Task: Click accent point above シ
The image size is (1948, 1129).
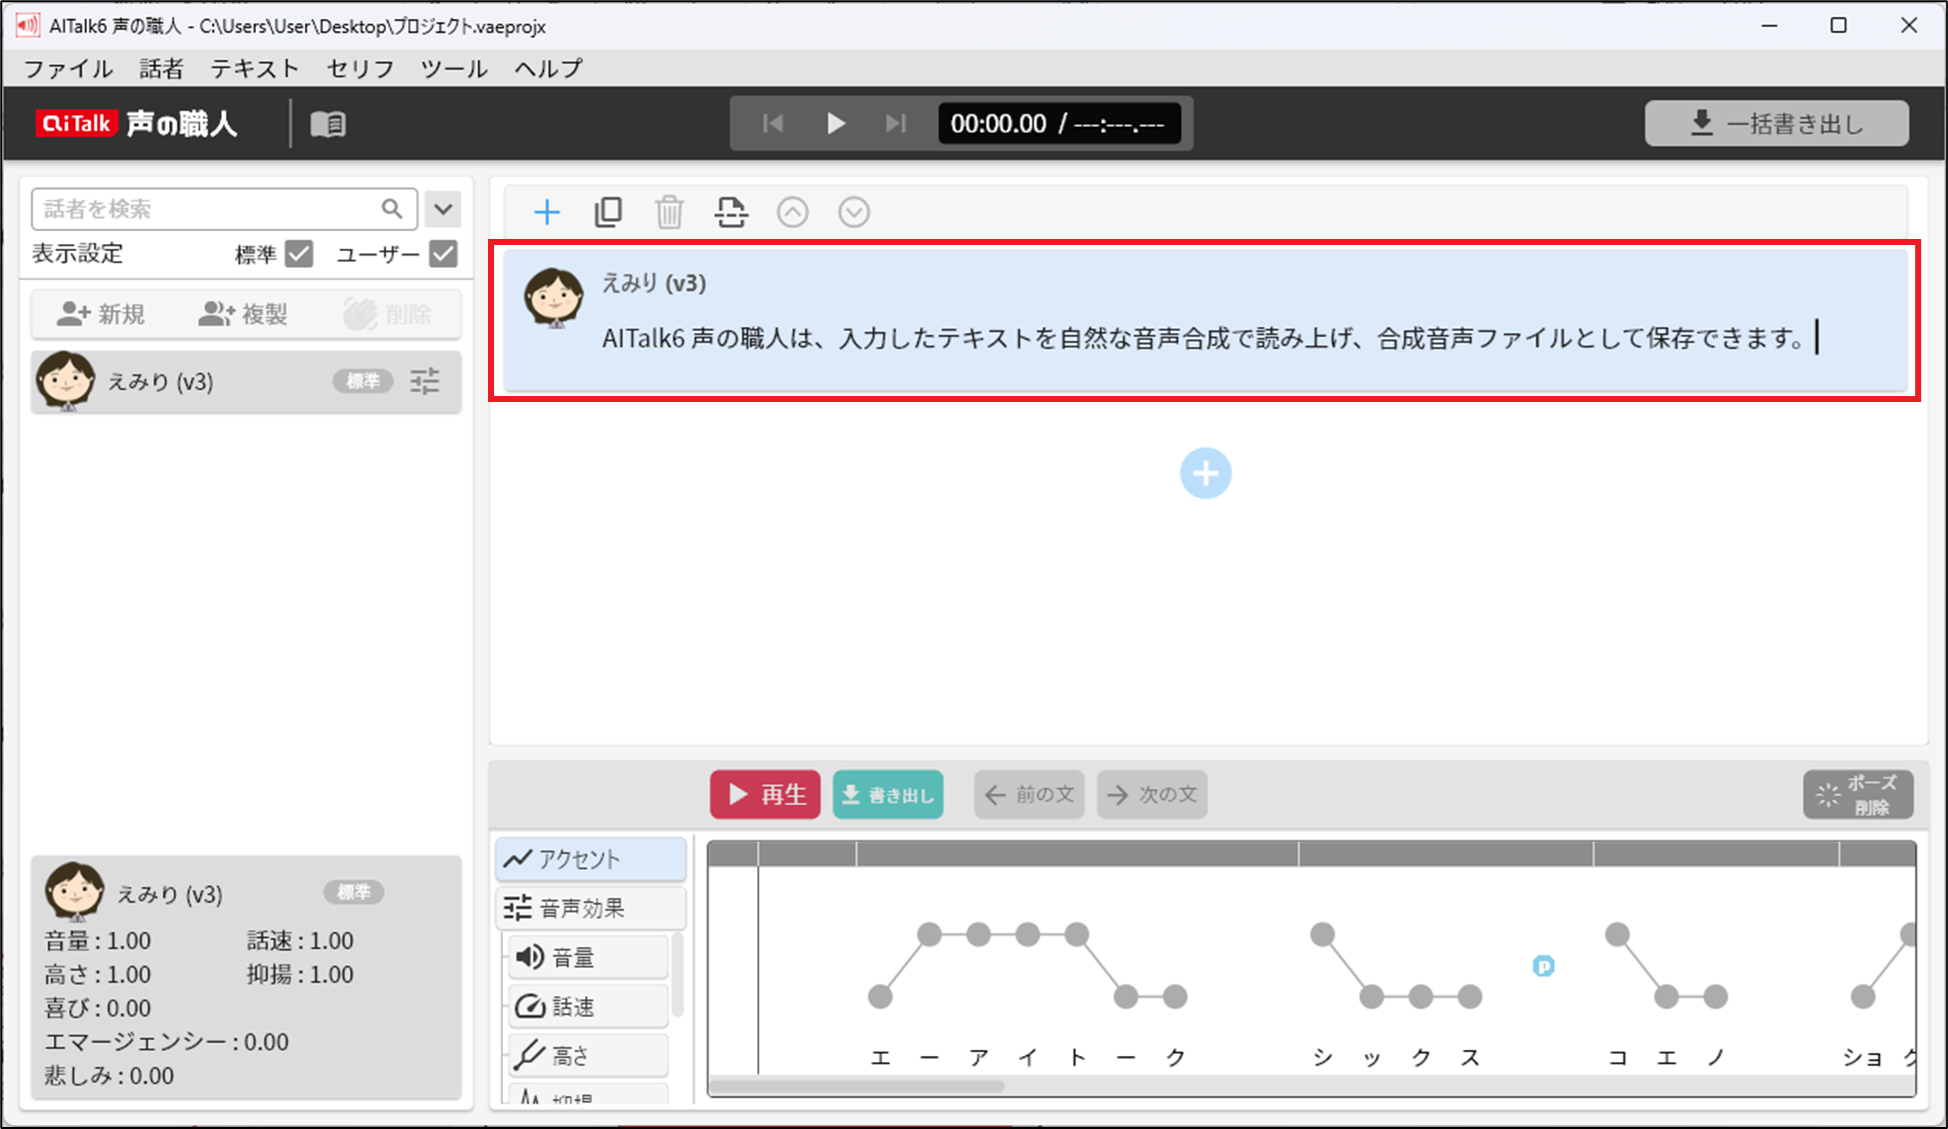Action: (x=1323, y=934)
